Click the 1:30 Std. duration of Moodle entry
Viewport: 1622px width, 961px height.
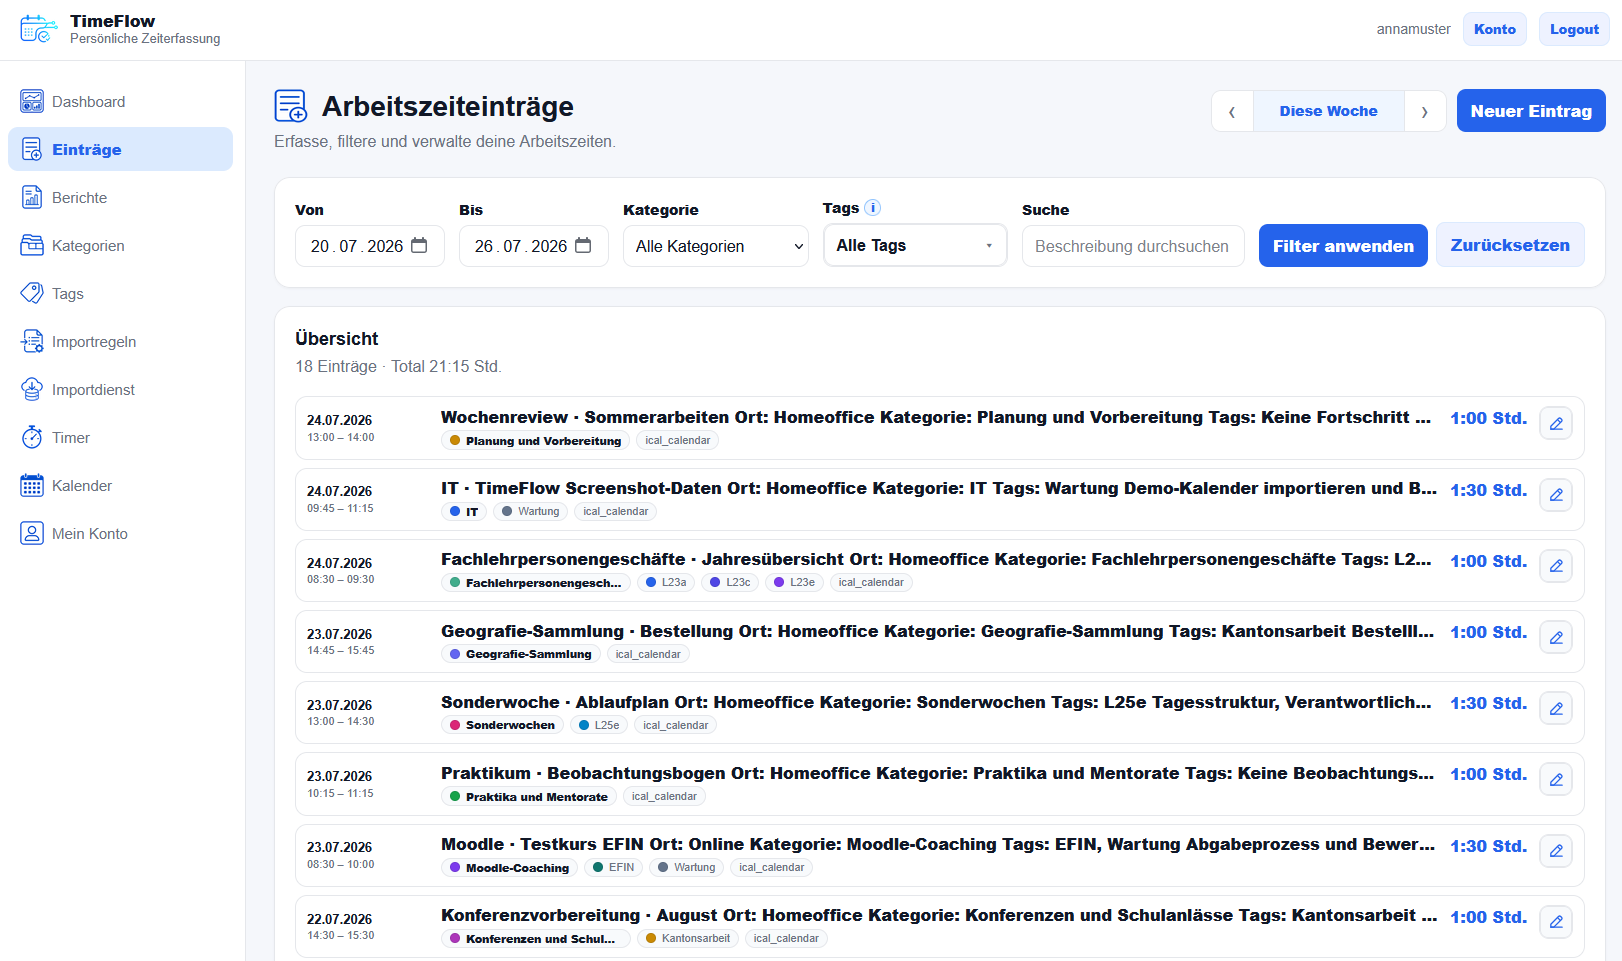1488,846
